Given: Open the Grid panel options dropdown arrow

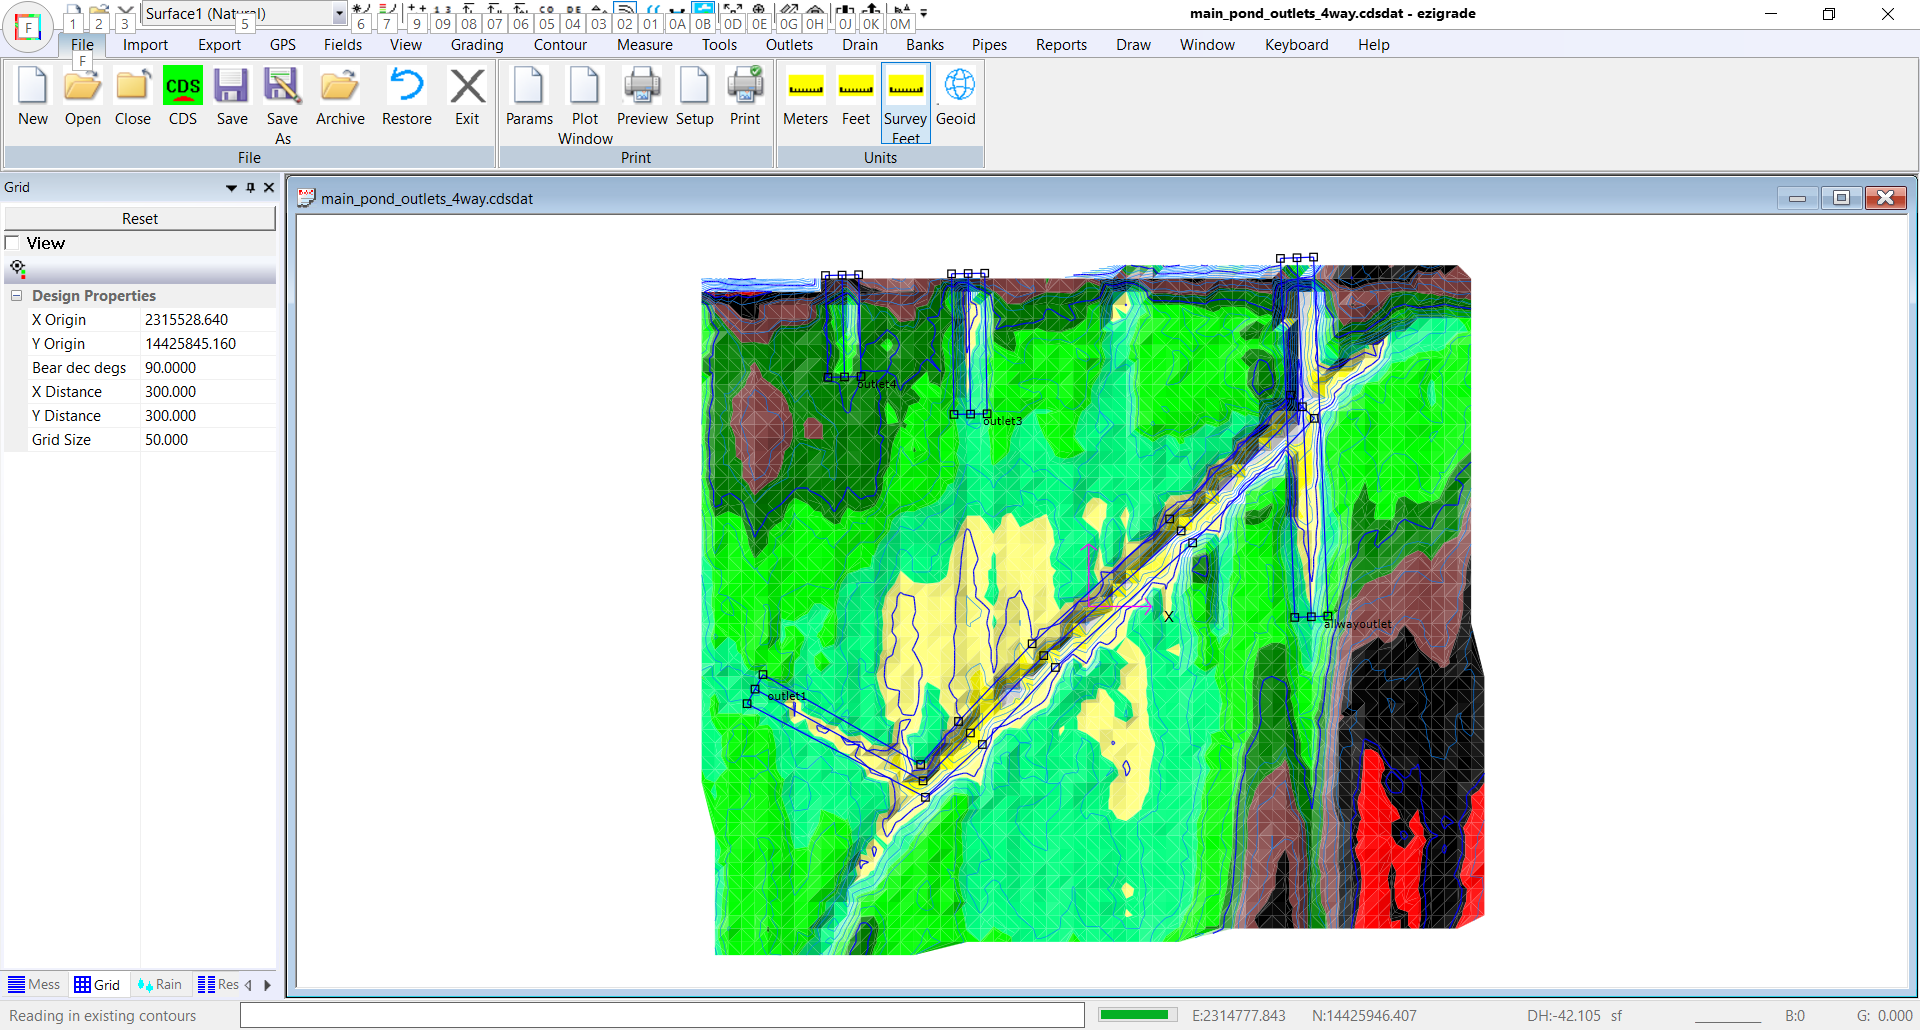Looking at the screenshot, I should coord(231,188).
